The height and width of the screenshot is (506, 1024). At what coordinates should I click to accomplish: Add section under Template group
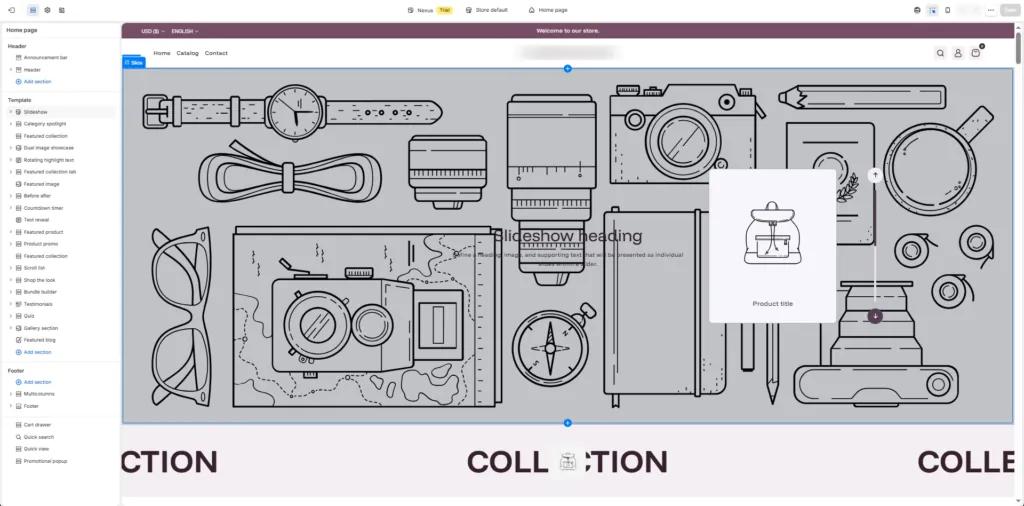(x=33, y=353)
